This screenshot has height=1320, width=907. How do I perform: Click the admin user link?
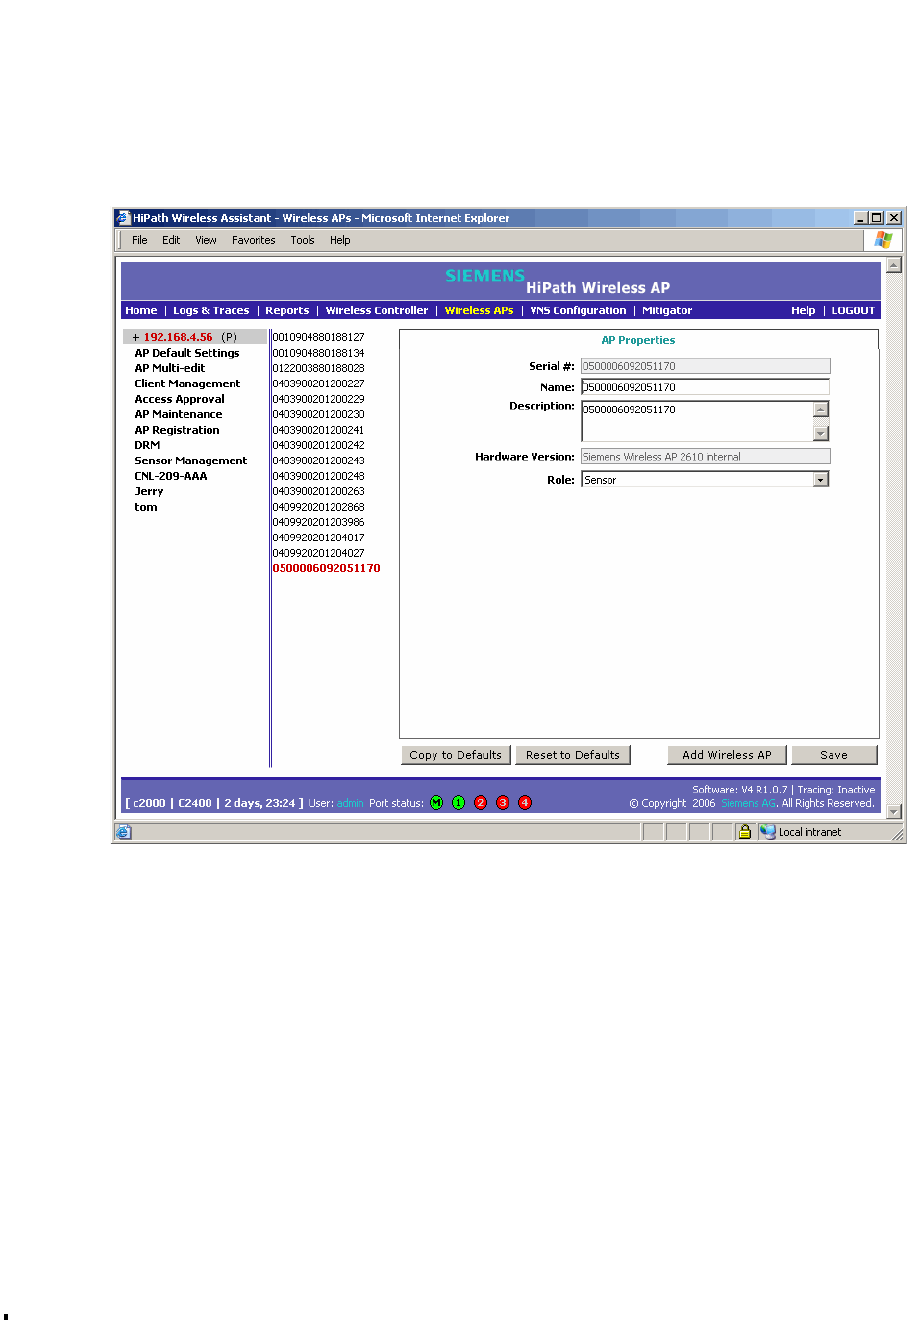(x=350, y=803)
